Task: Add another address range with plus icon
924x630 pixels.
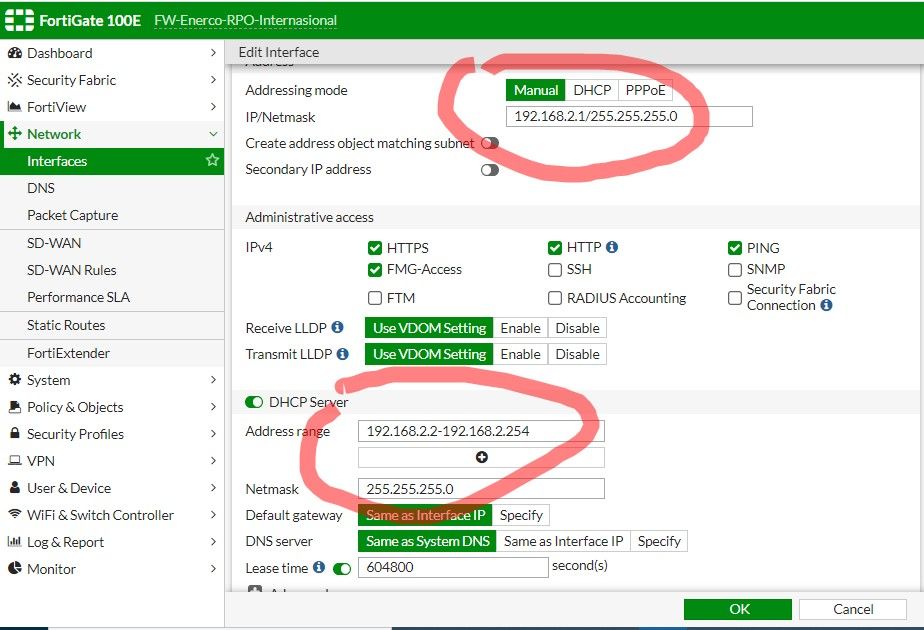Action: [x=481, y=457]
